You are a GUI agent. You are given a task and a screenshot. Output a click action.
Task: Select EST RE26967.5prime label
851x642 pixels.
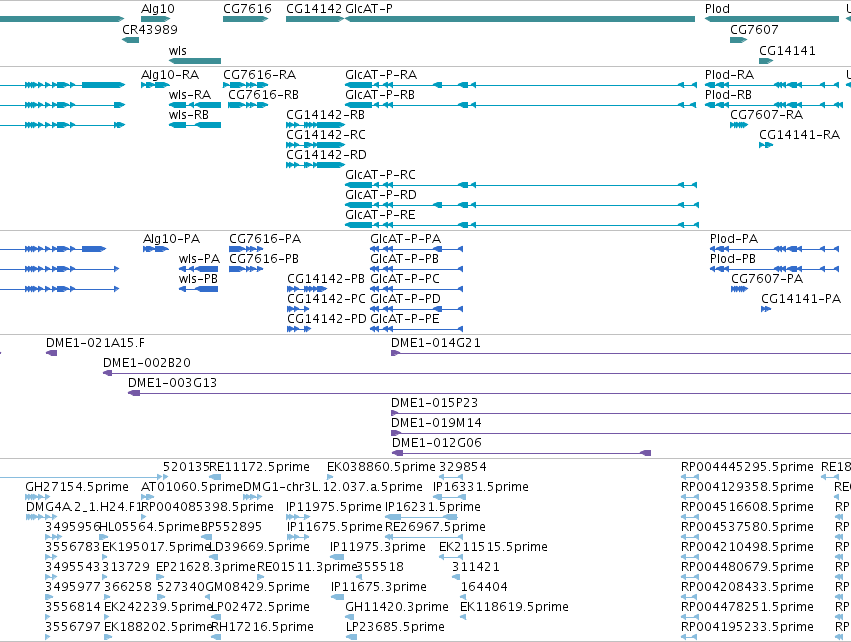point(435,527)
